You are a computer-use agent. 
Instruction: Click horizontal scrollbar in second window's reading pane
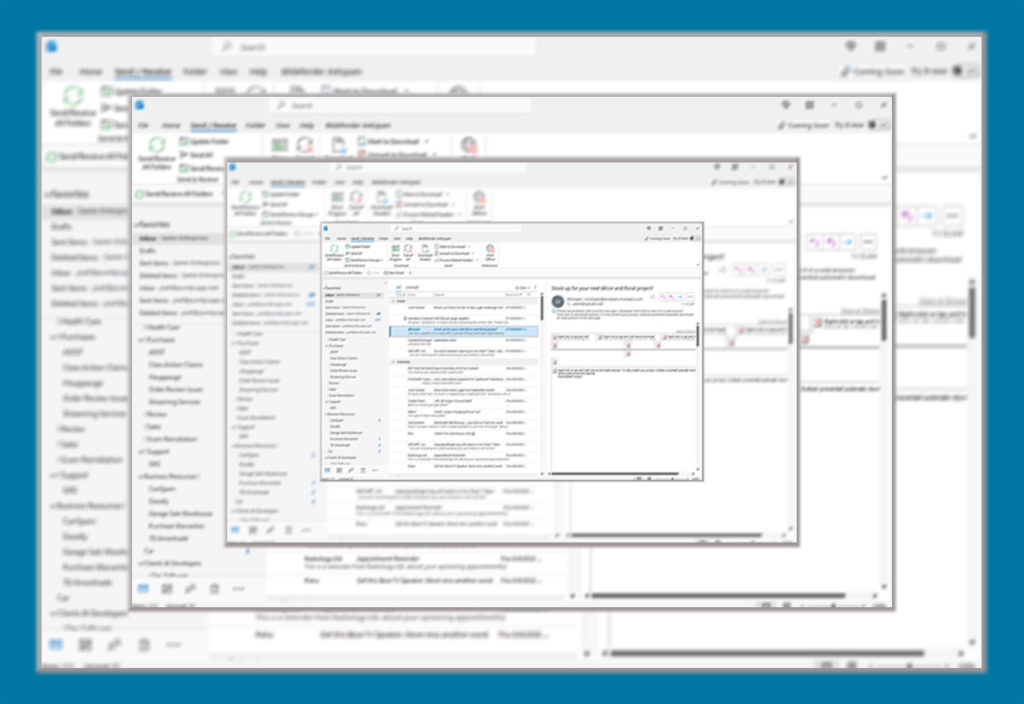tap(718, 596)
